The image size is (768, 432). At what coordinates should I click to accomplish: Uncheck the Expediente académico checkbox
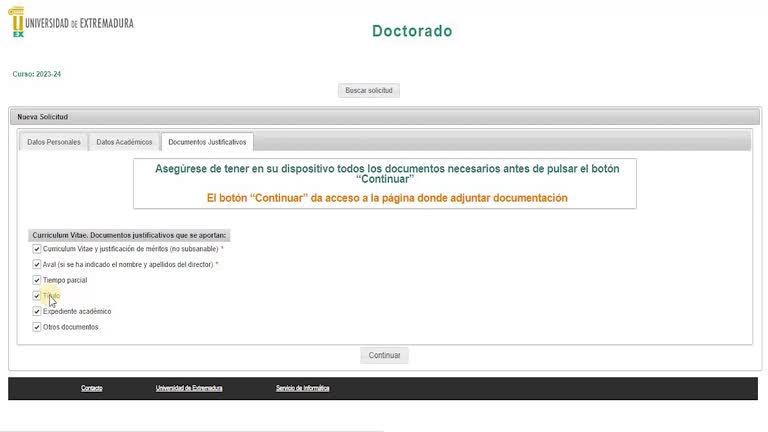(x=37, y=312)
